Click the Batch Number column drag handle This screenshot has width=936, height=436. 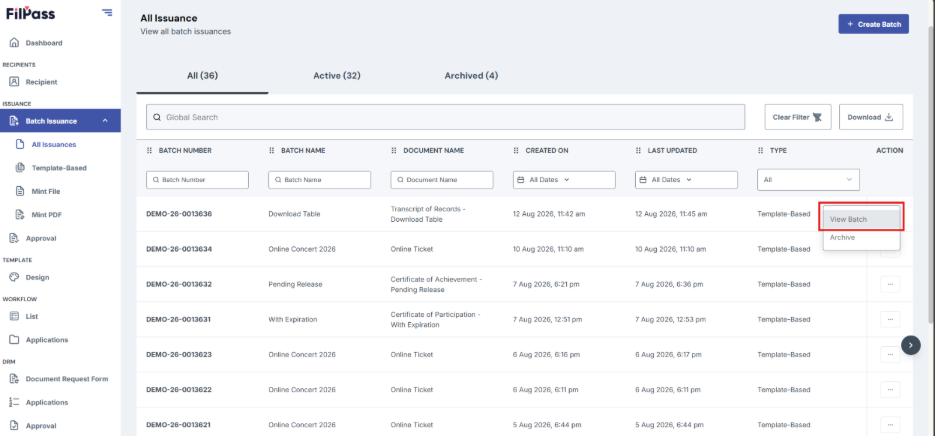pyautogui.click(x=149, y=151)
